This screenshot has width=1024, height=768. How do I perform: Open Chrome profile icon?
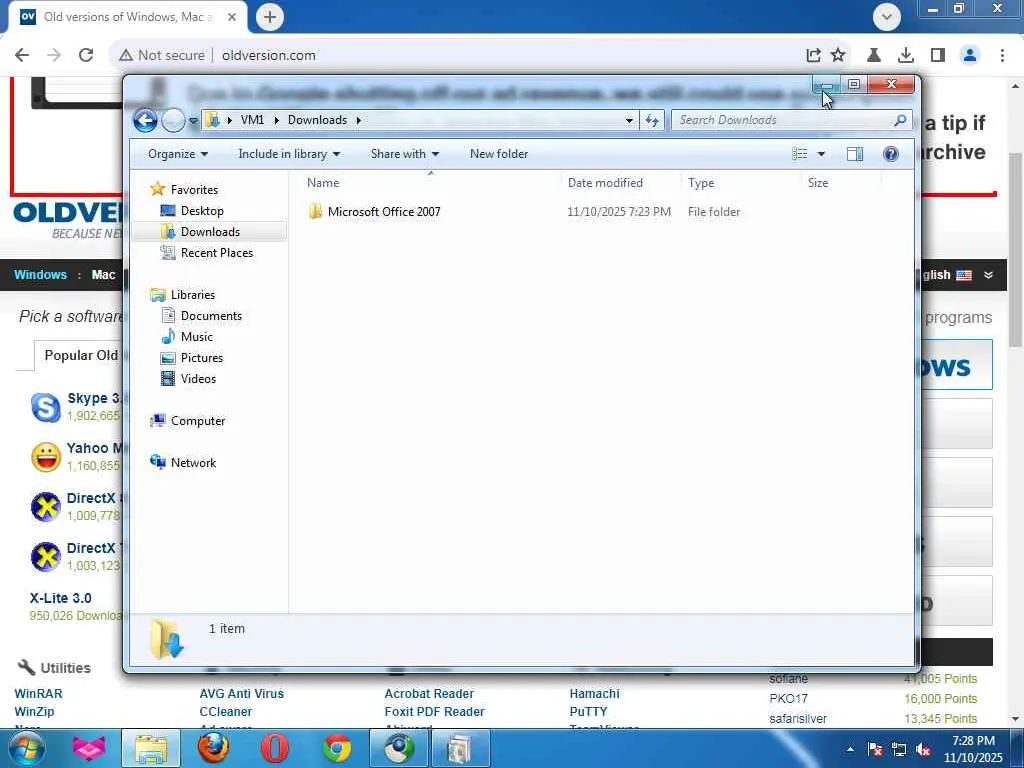coord(970,56)
